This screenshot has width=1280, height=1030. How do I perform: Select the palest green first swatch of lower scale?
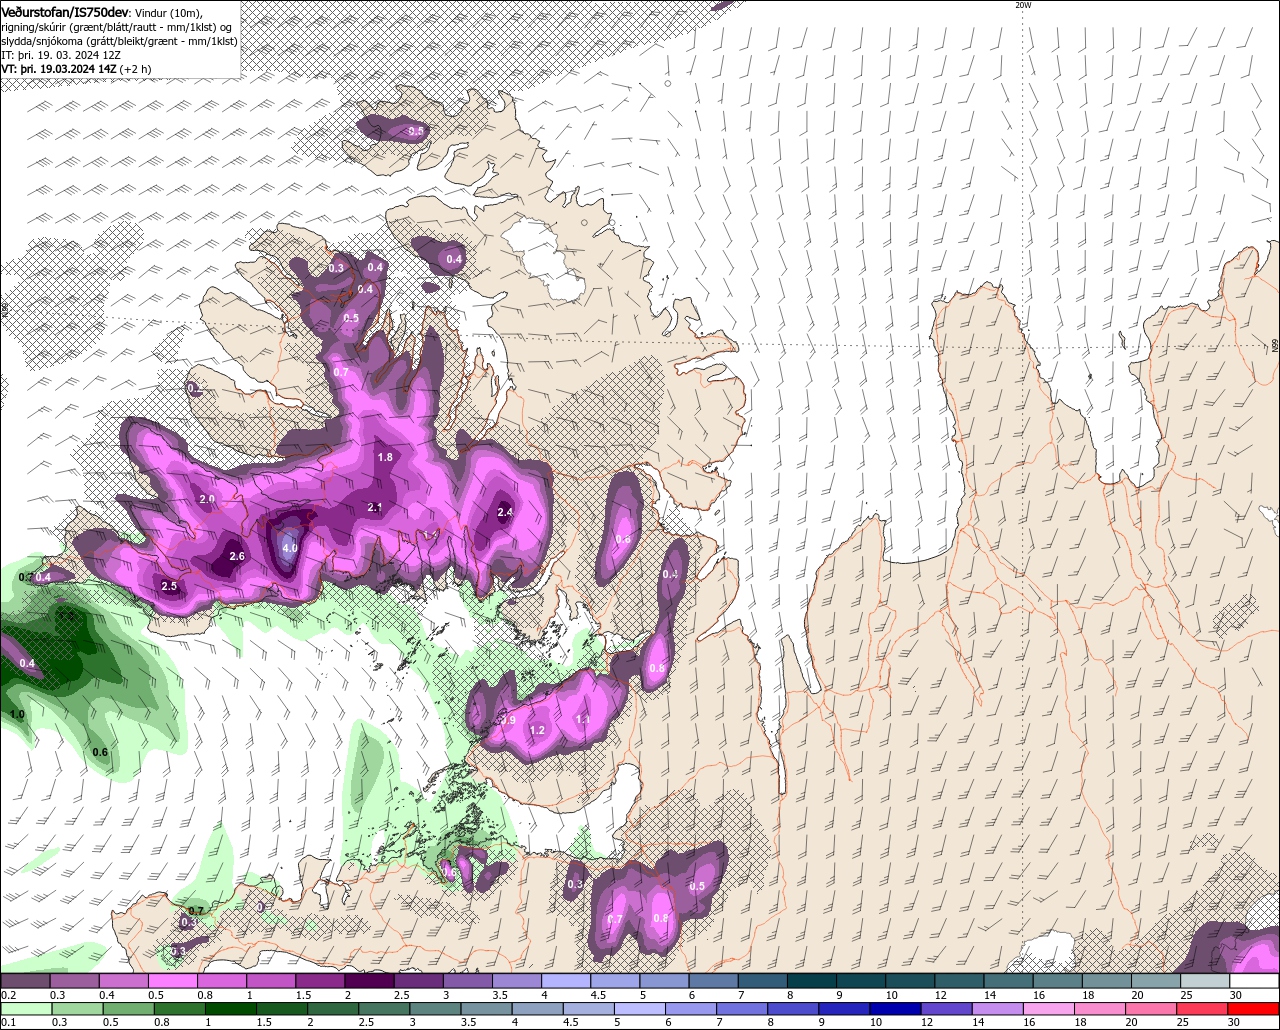pyautogui.click(x=25, y=1009)
